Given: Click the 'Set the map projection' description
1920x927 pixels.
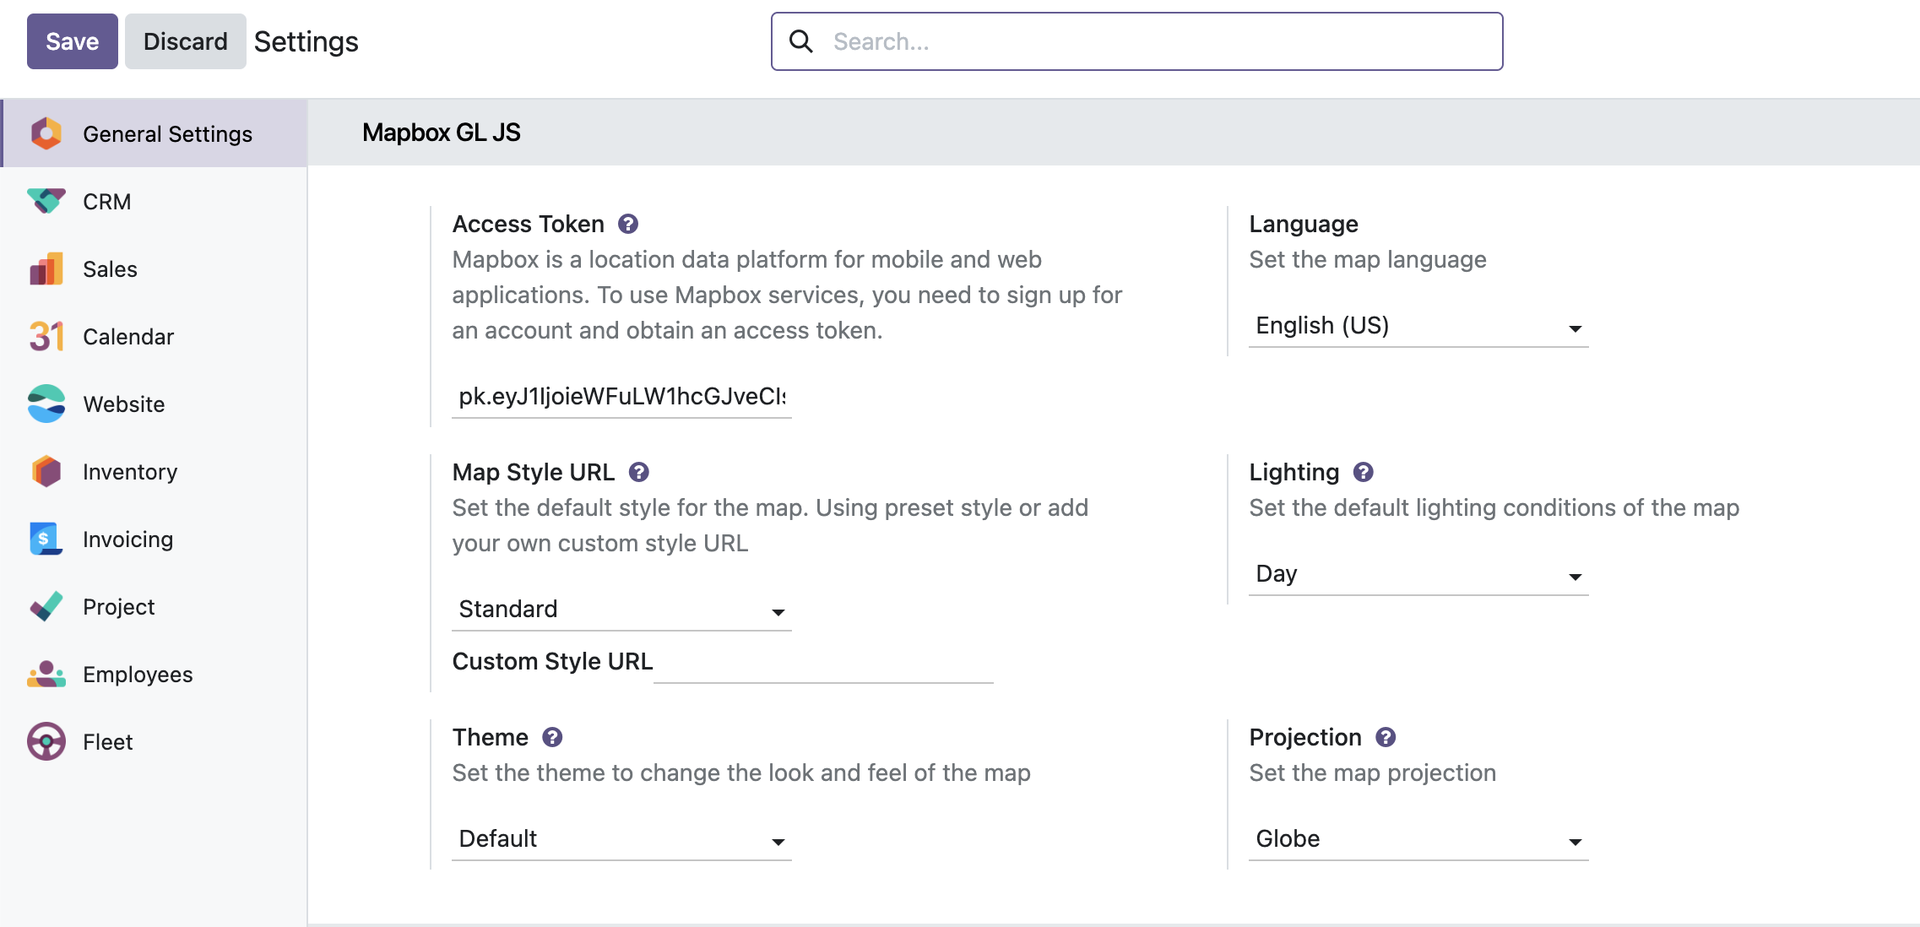Looking at the screenshot, I should pyautogui.click(x=1372, y=773).
